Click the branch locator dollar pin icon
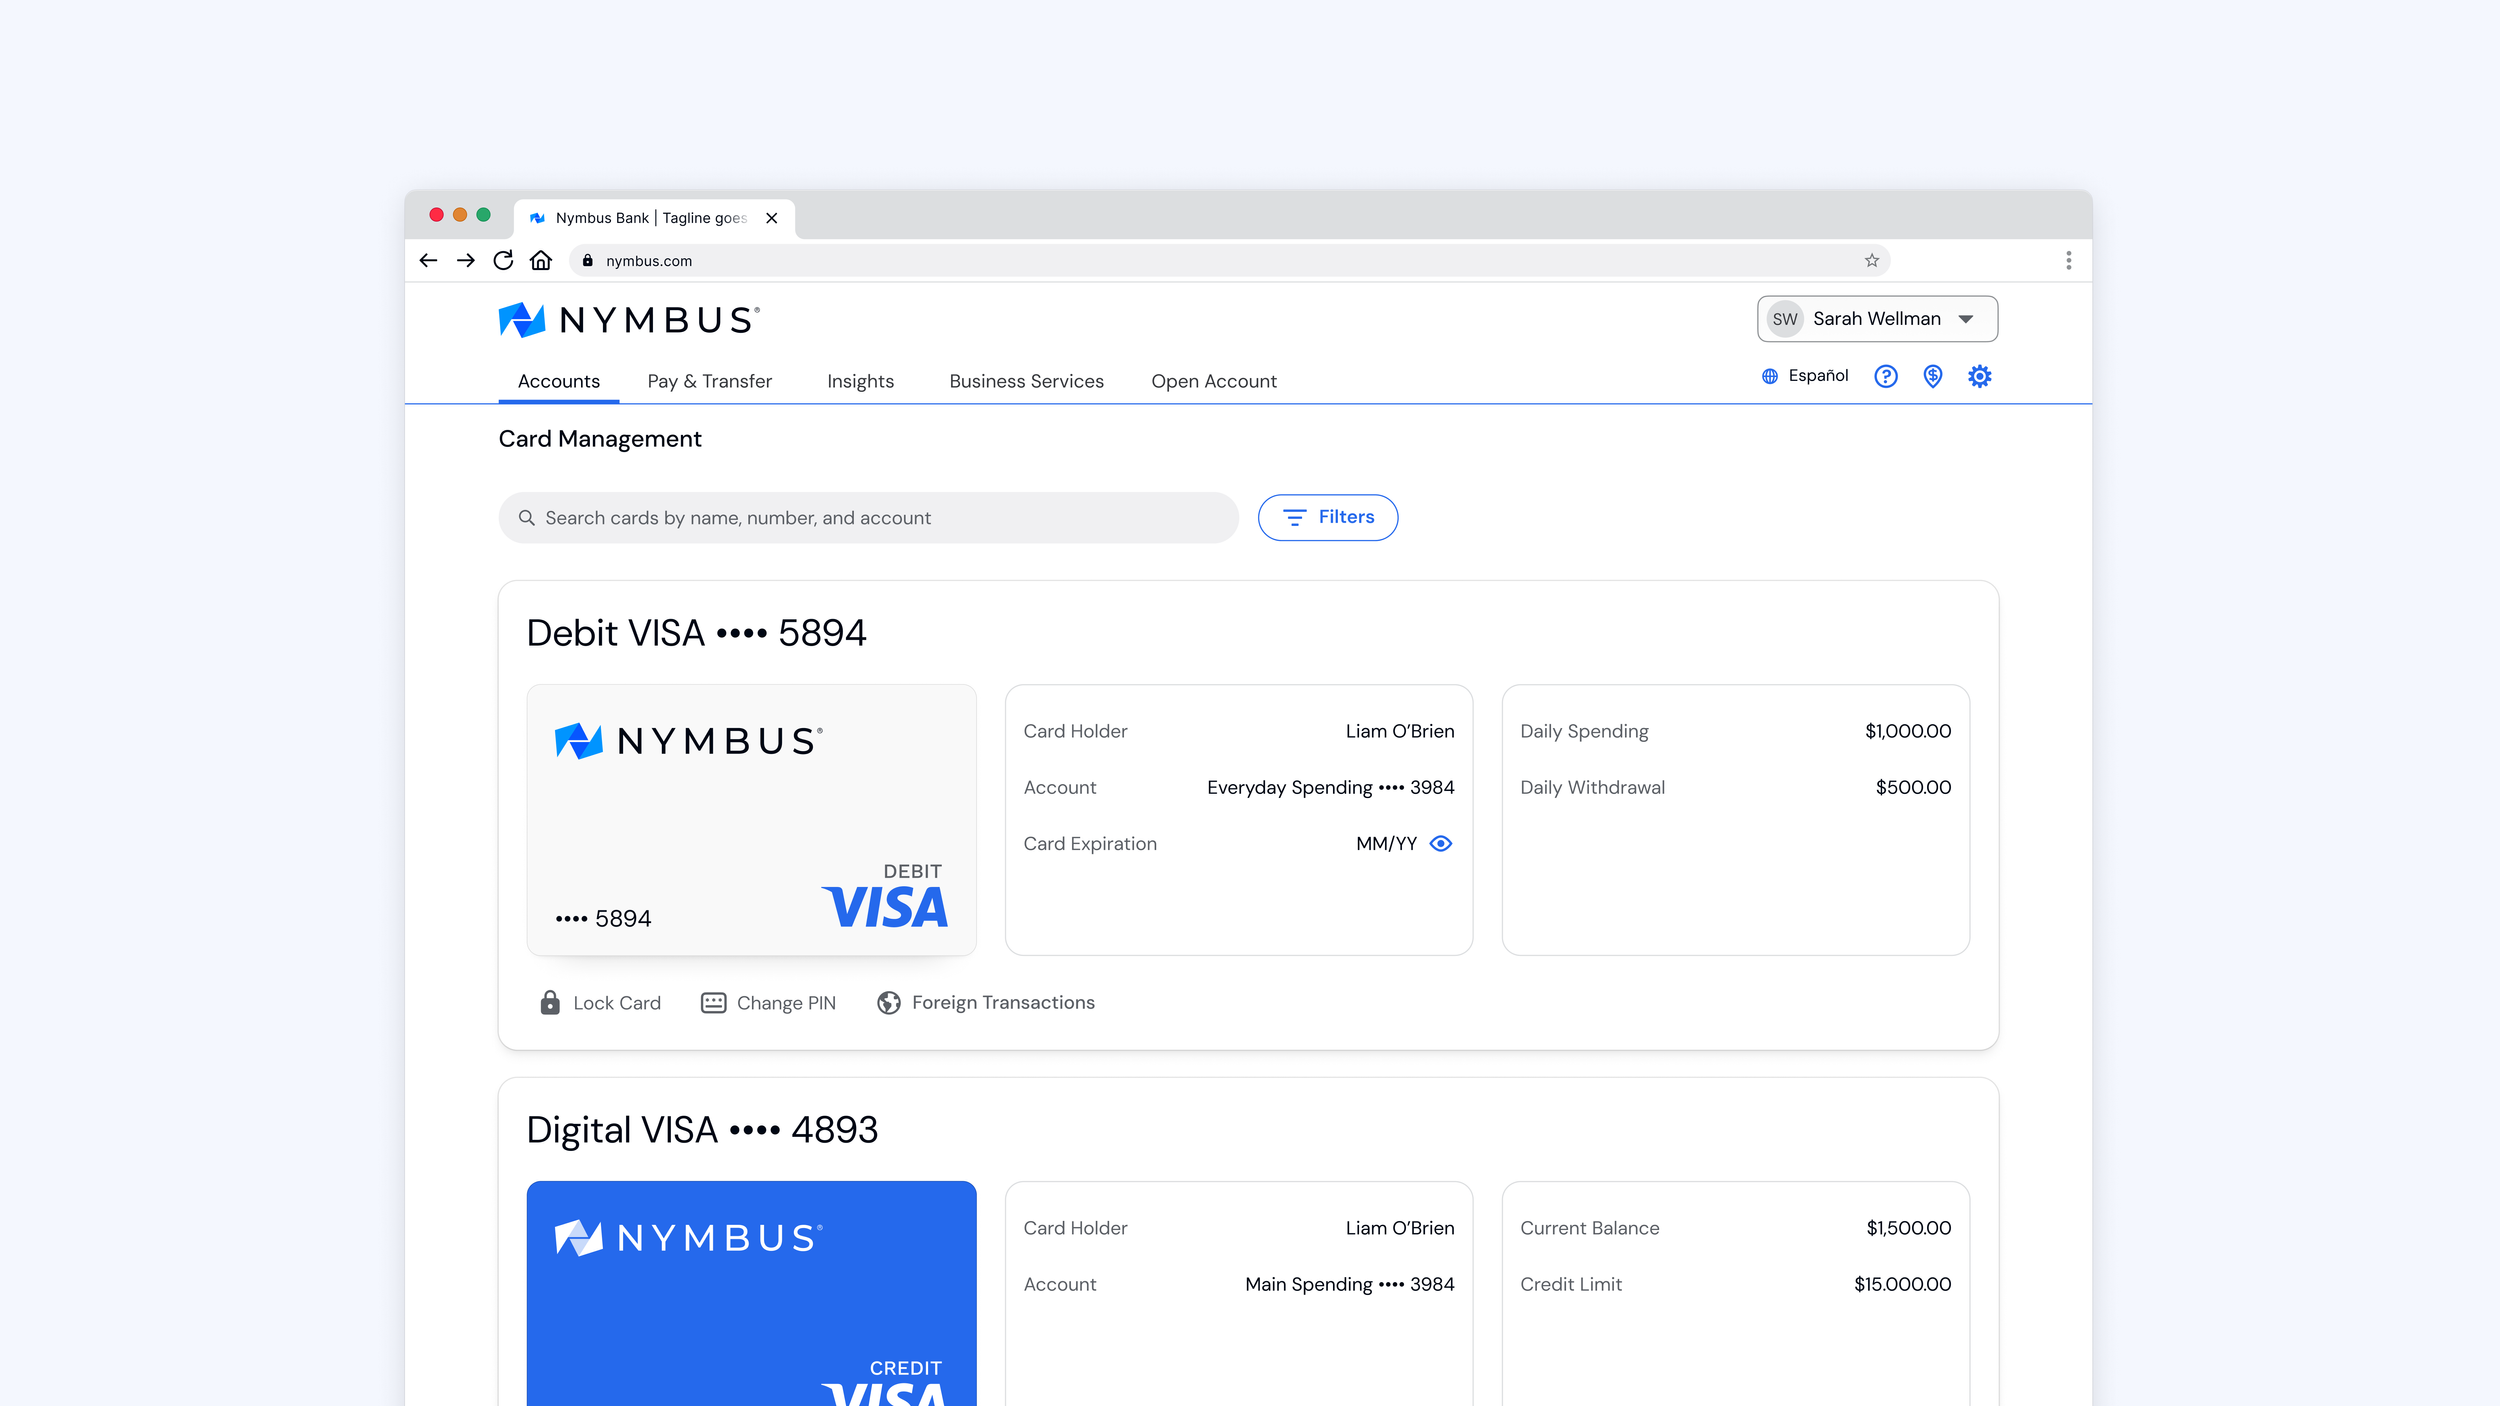This screenshot has width=2500, height=1406. point(1932,376)
